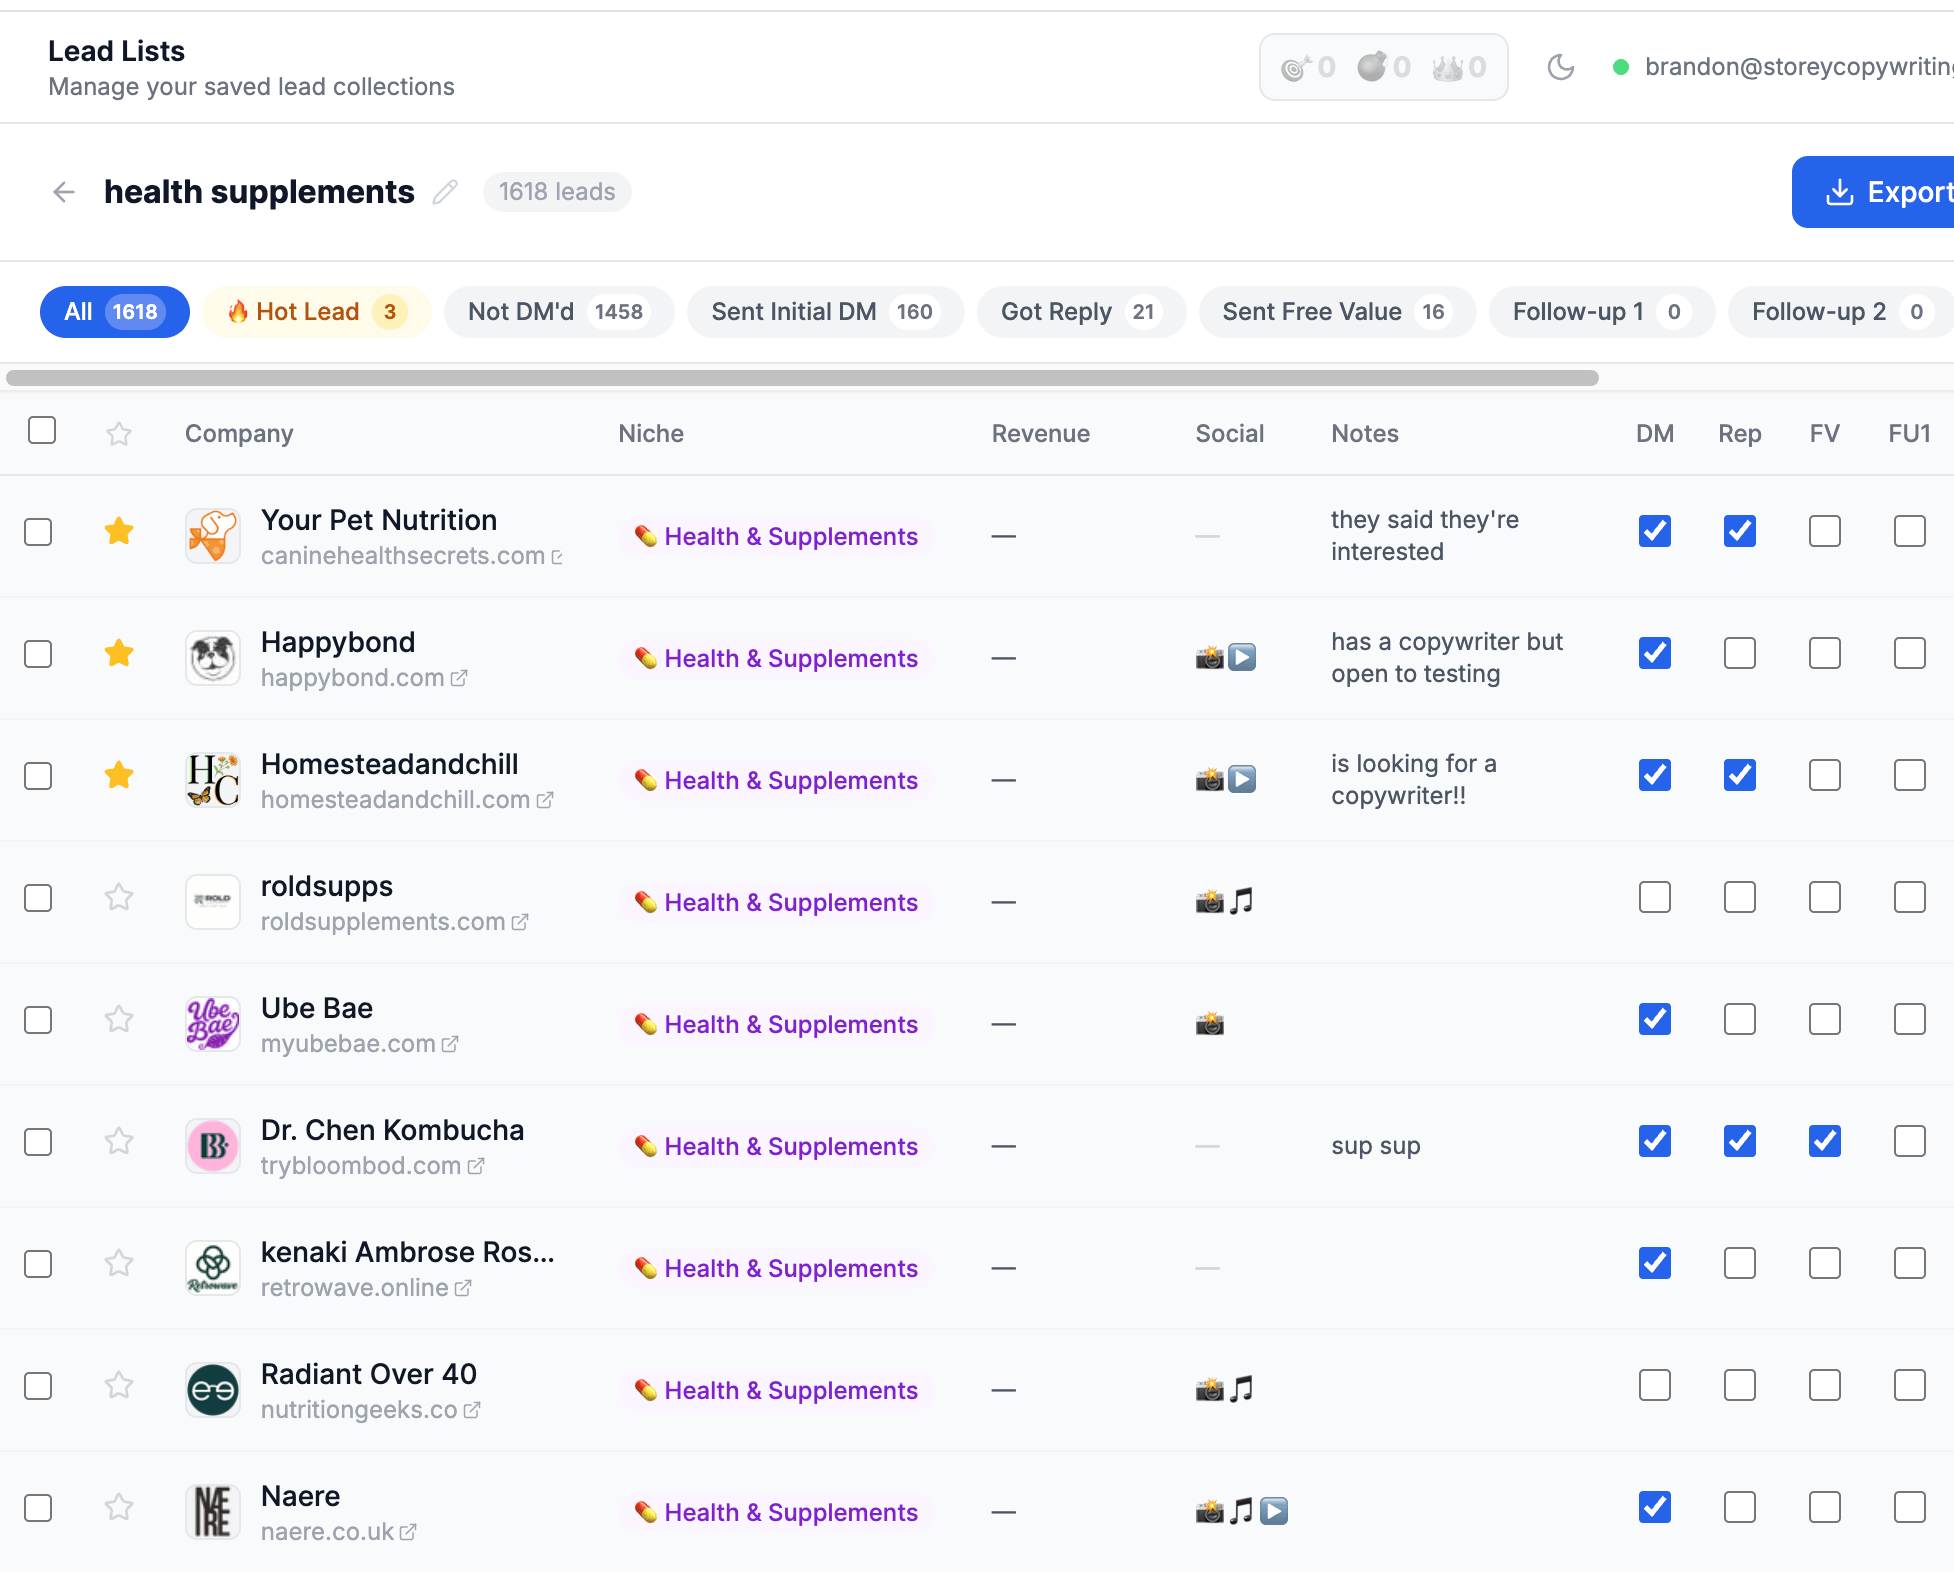Star the roldsupps lead
The height and width of the screenshot is (1572, 1954).
tap(119, 897)
